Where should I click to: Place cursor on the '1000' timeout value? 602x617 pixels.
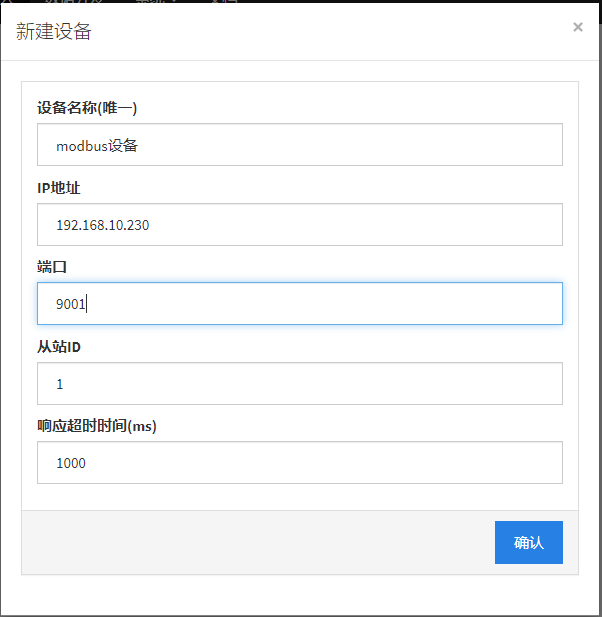coord(71,463)
